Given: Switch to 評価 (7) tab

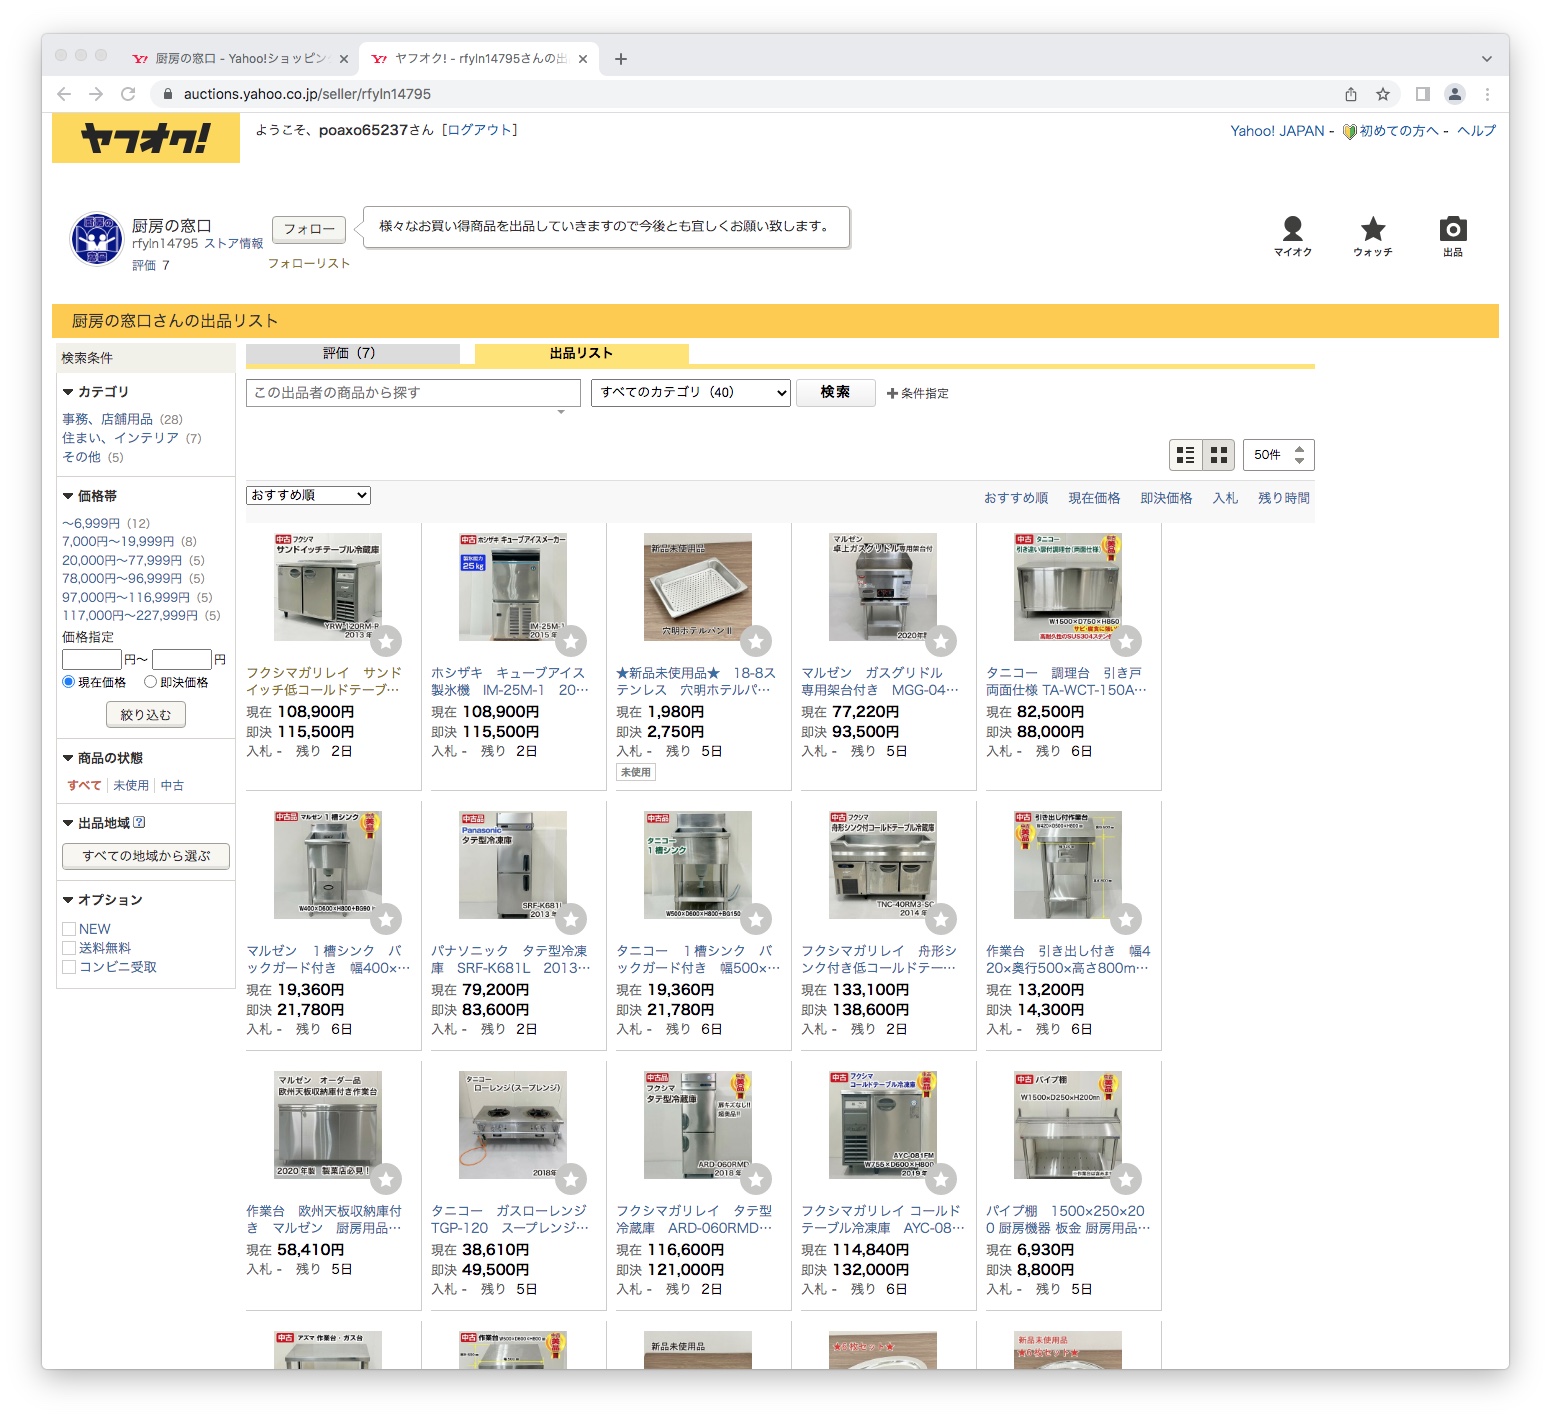Looking at the screenshot, I should [x=353, y=353].
